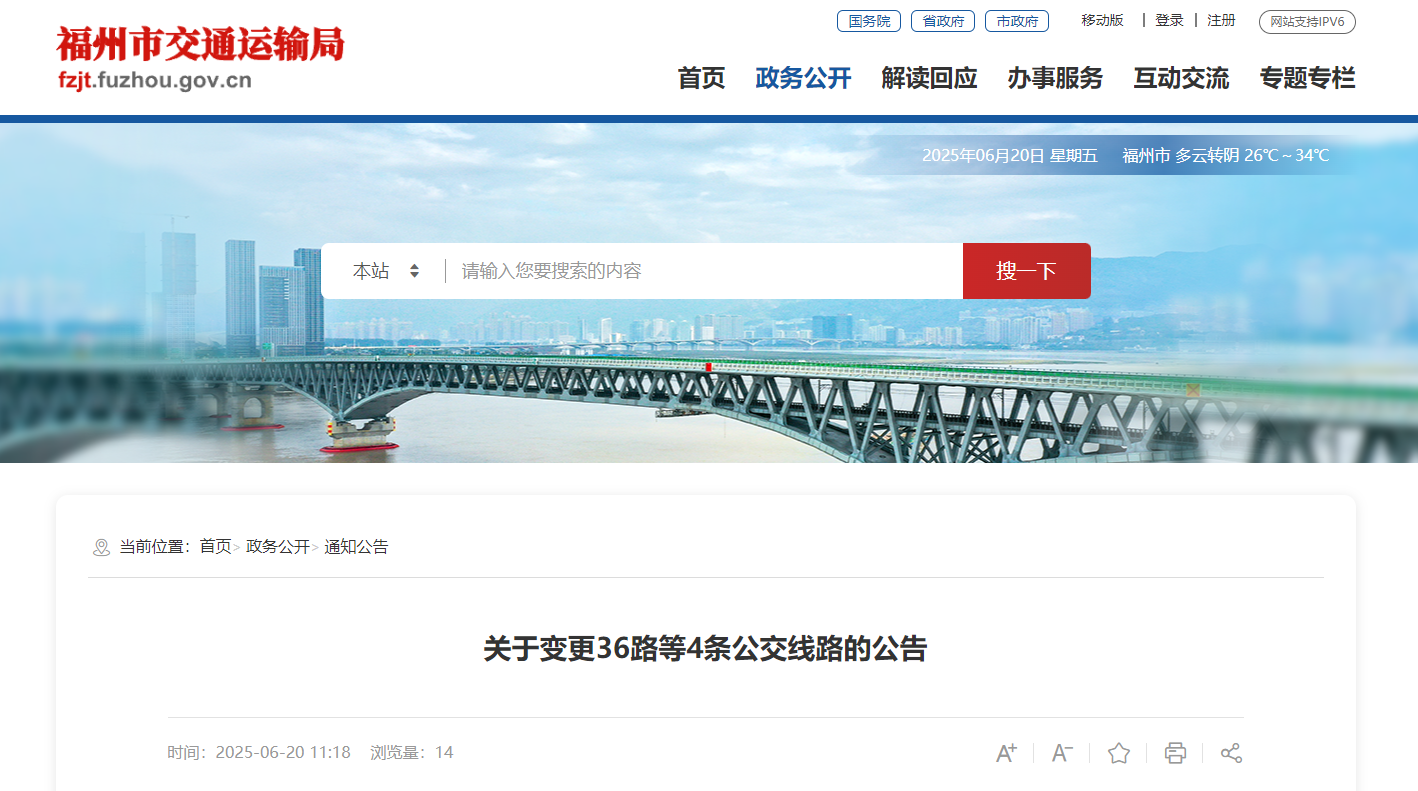Print the article using the printer icon
This screenshot has height=791, width=1418.
tap(1175, 753)
